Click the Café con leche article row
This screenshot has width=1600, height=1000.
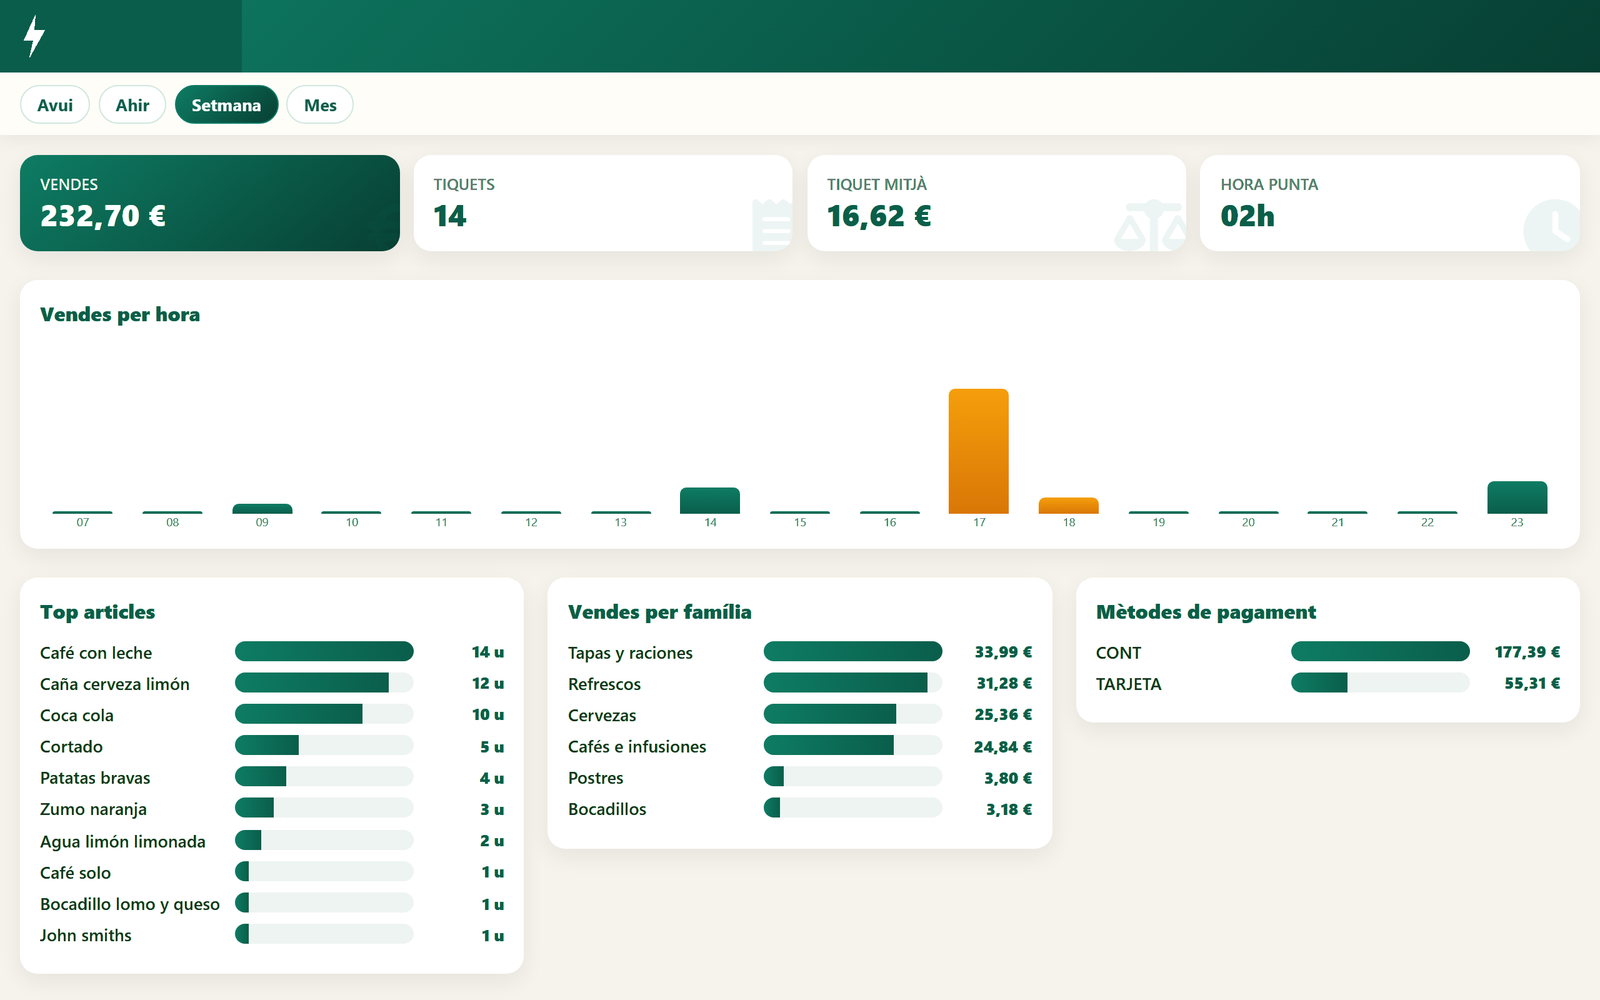click(x=272, y=652)
